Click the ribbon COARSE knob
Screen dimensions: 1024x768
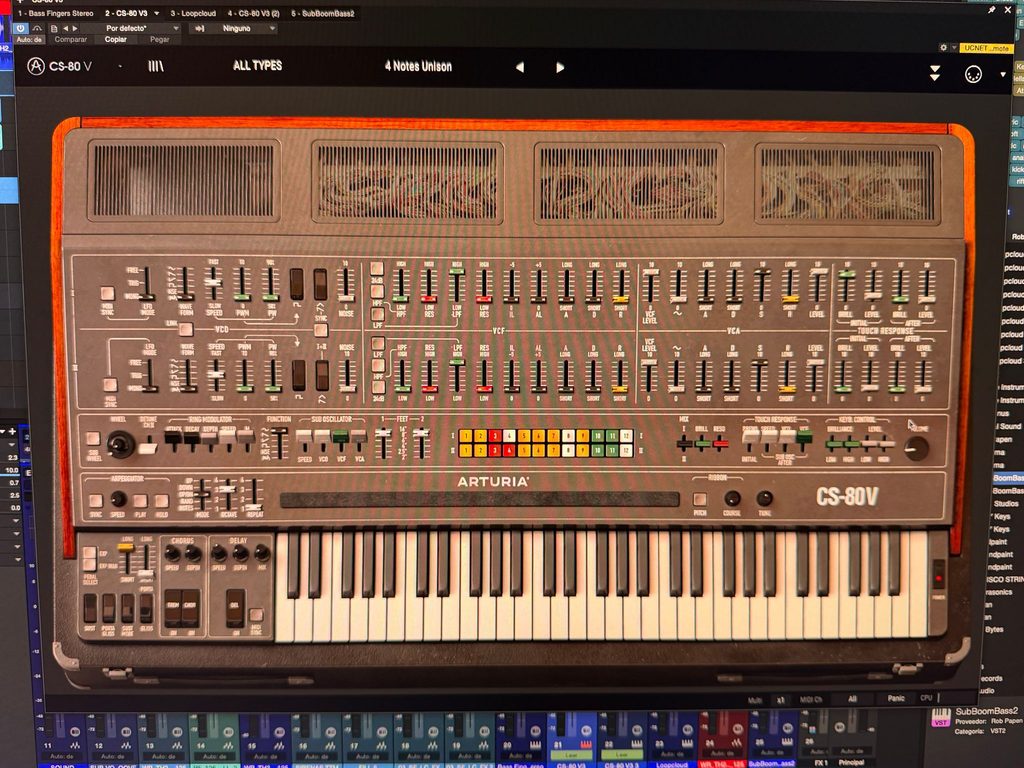pyautogui.click(x=732, y=499)
